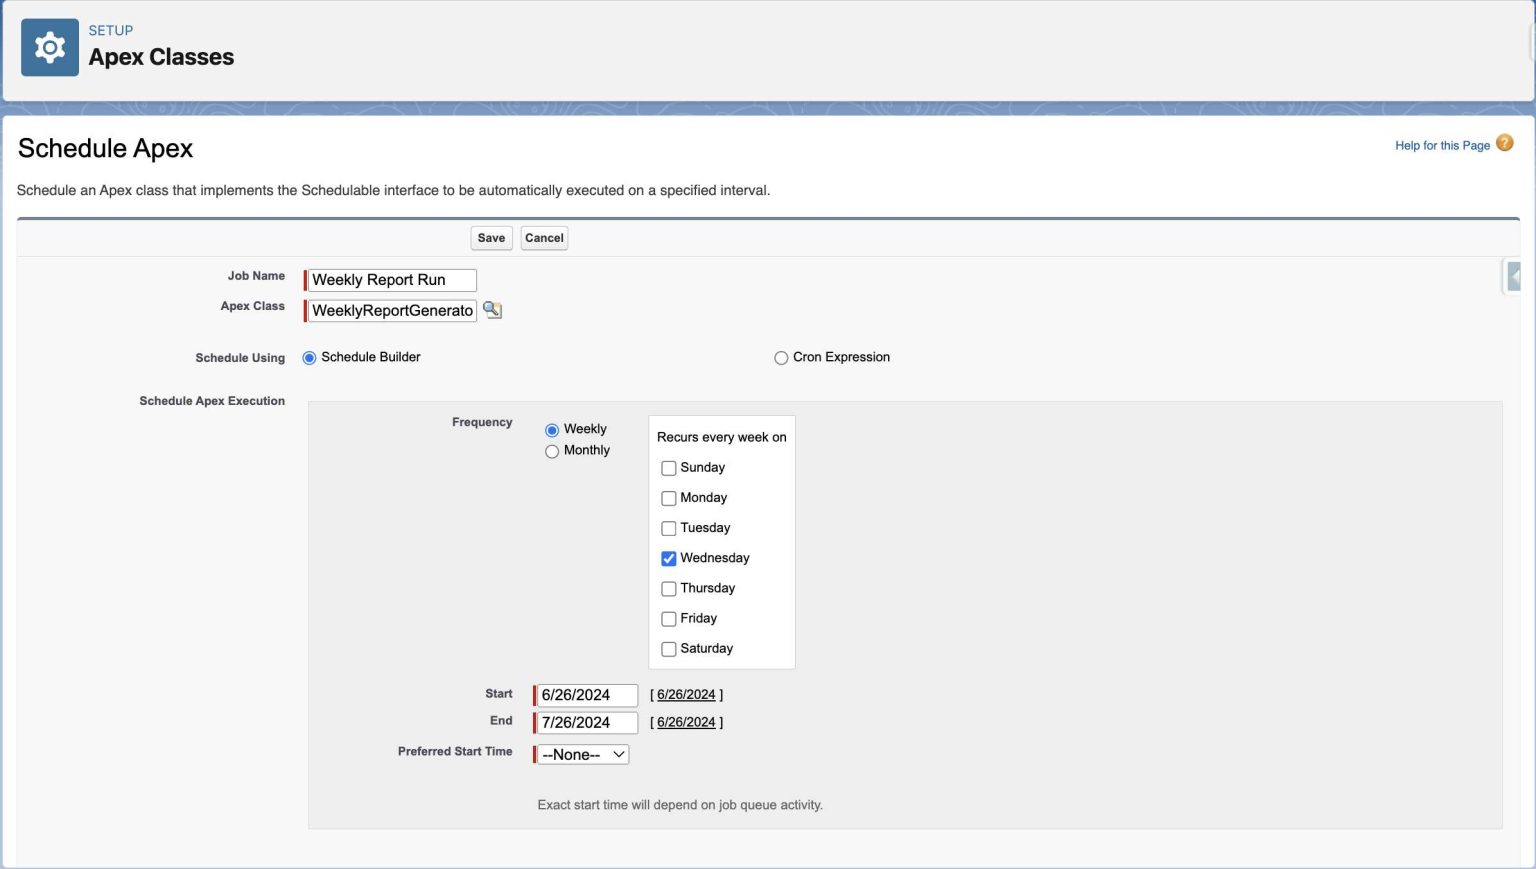Click the orange help icon near Help link
The image size is (1536, 869).
point(1505,144)
